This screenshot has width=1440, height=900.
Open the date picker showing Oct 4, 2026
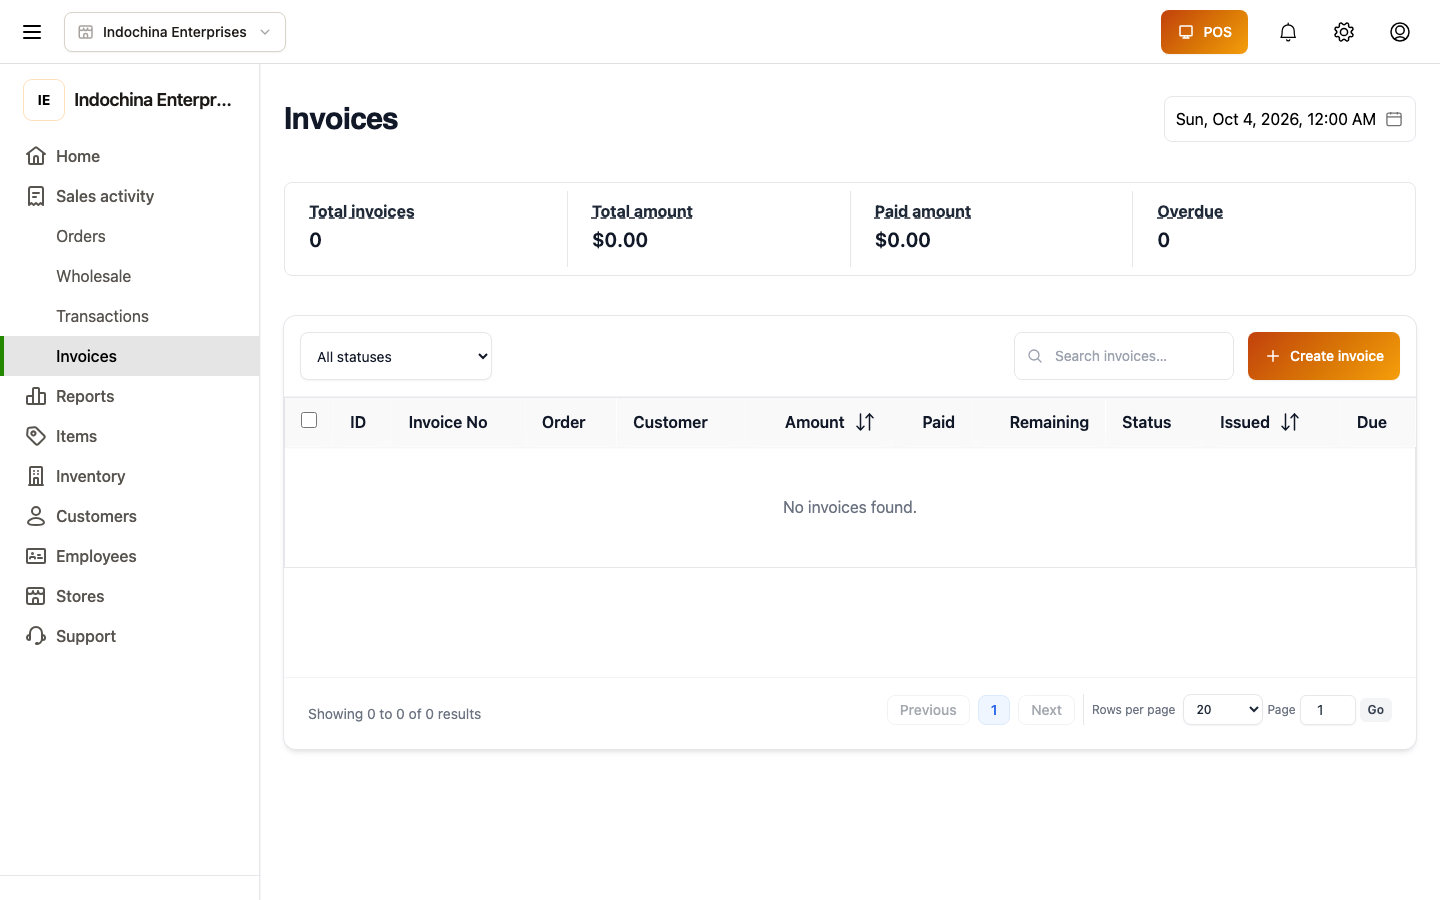click(x=1290, y=119)
